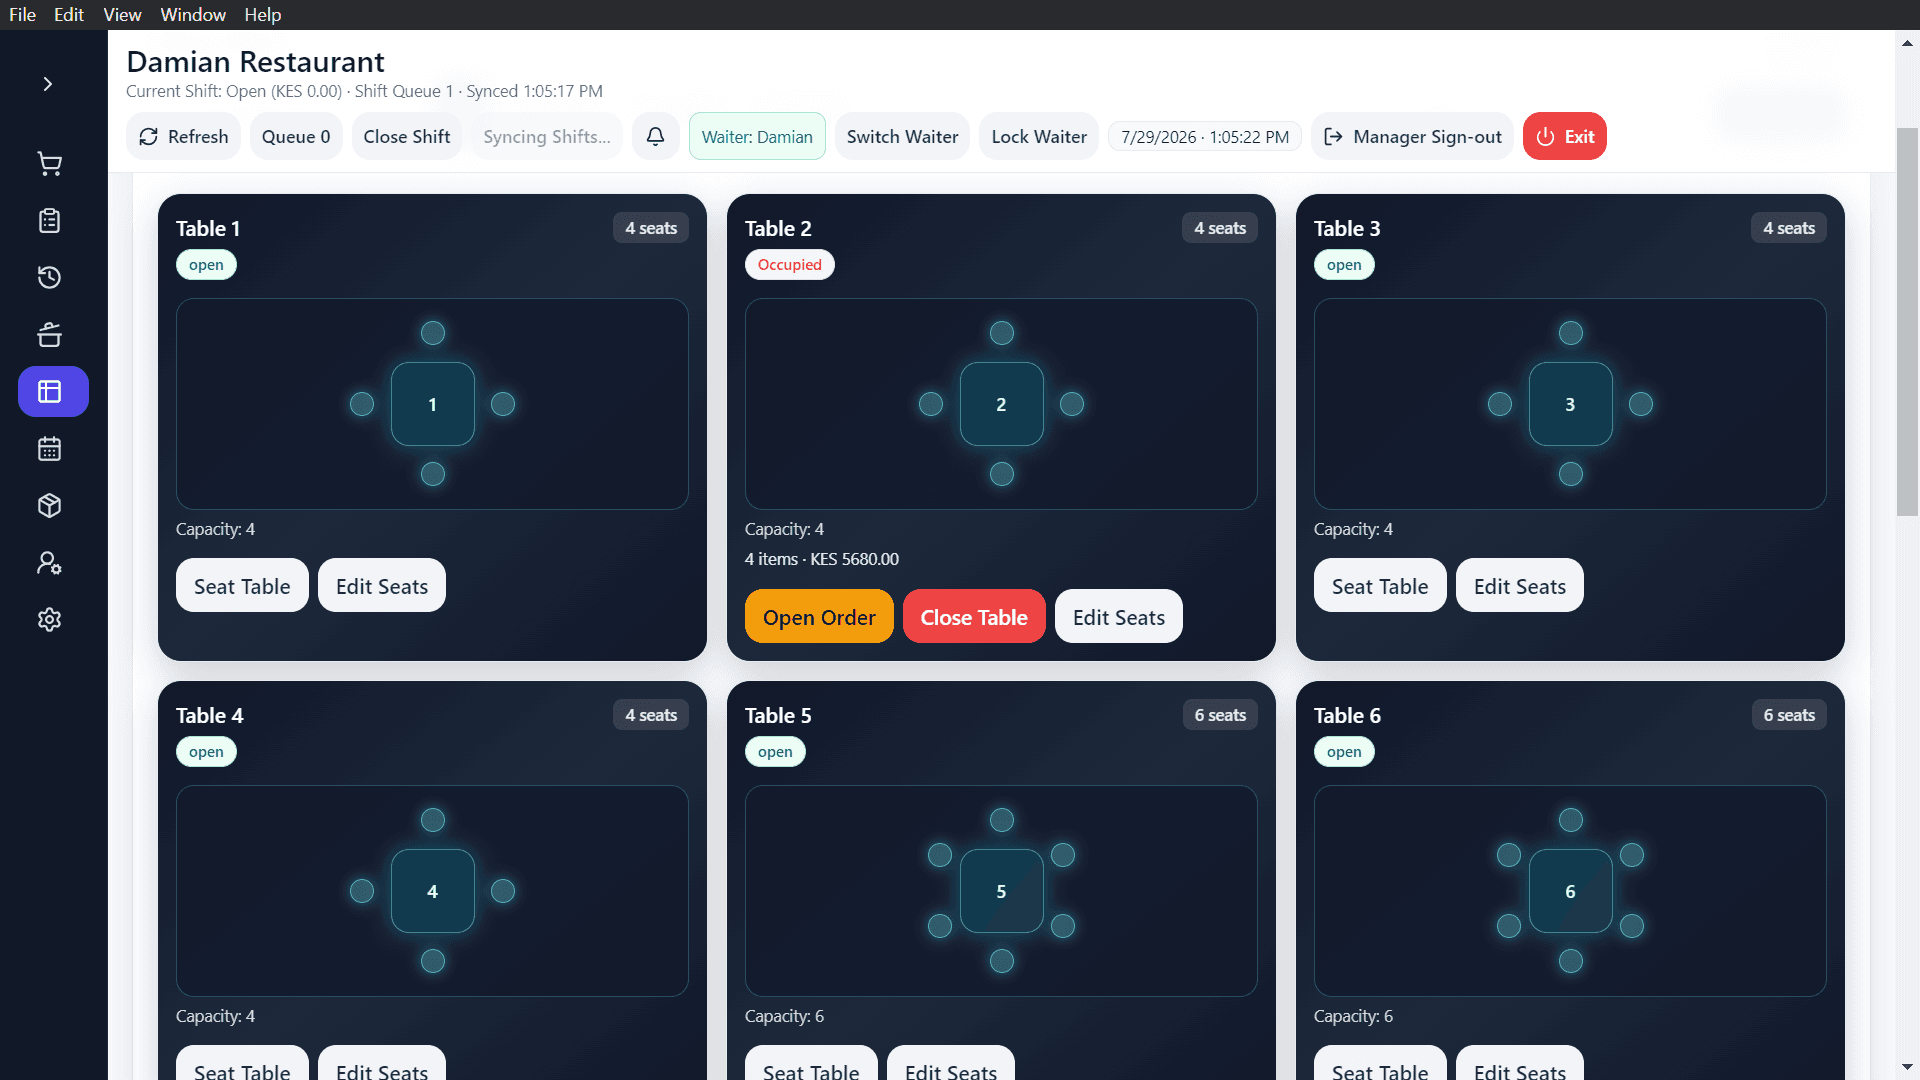Click Close Shift button
Screen dimensions: 1920x1080
coord(407,137)
